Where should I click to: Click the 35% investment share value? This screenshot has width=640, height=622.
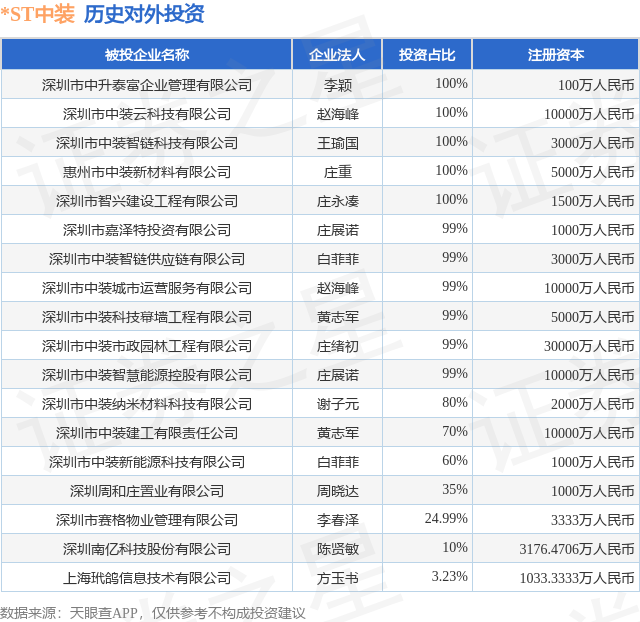[455, 489]
